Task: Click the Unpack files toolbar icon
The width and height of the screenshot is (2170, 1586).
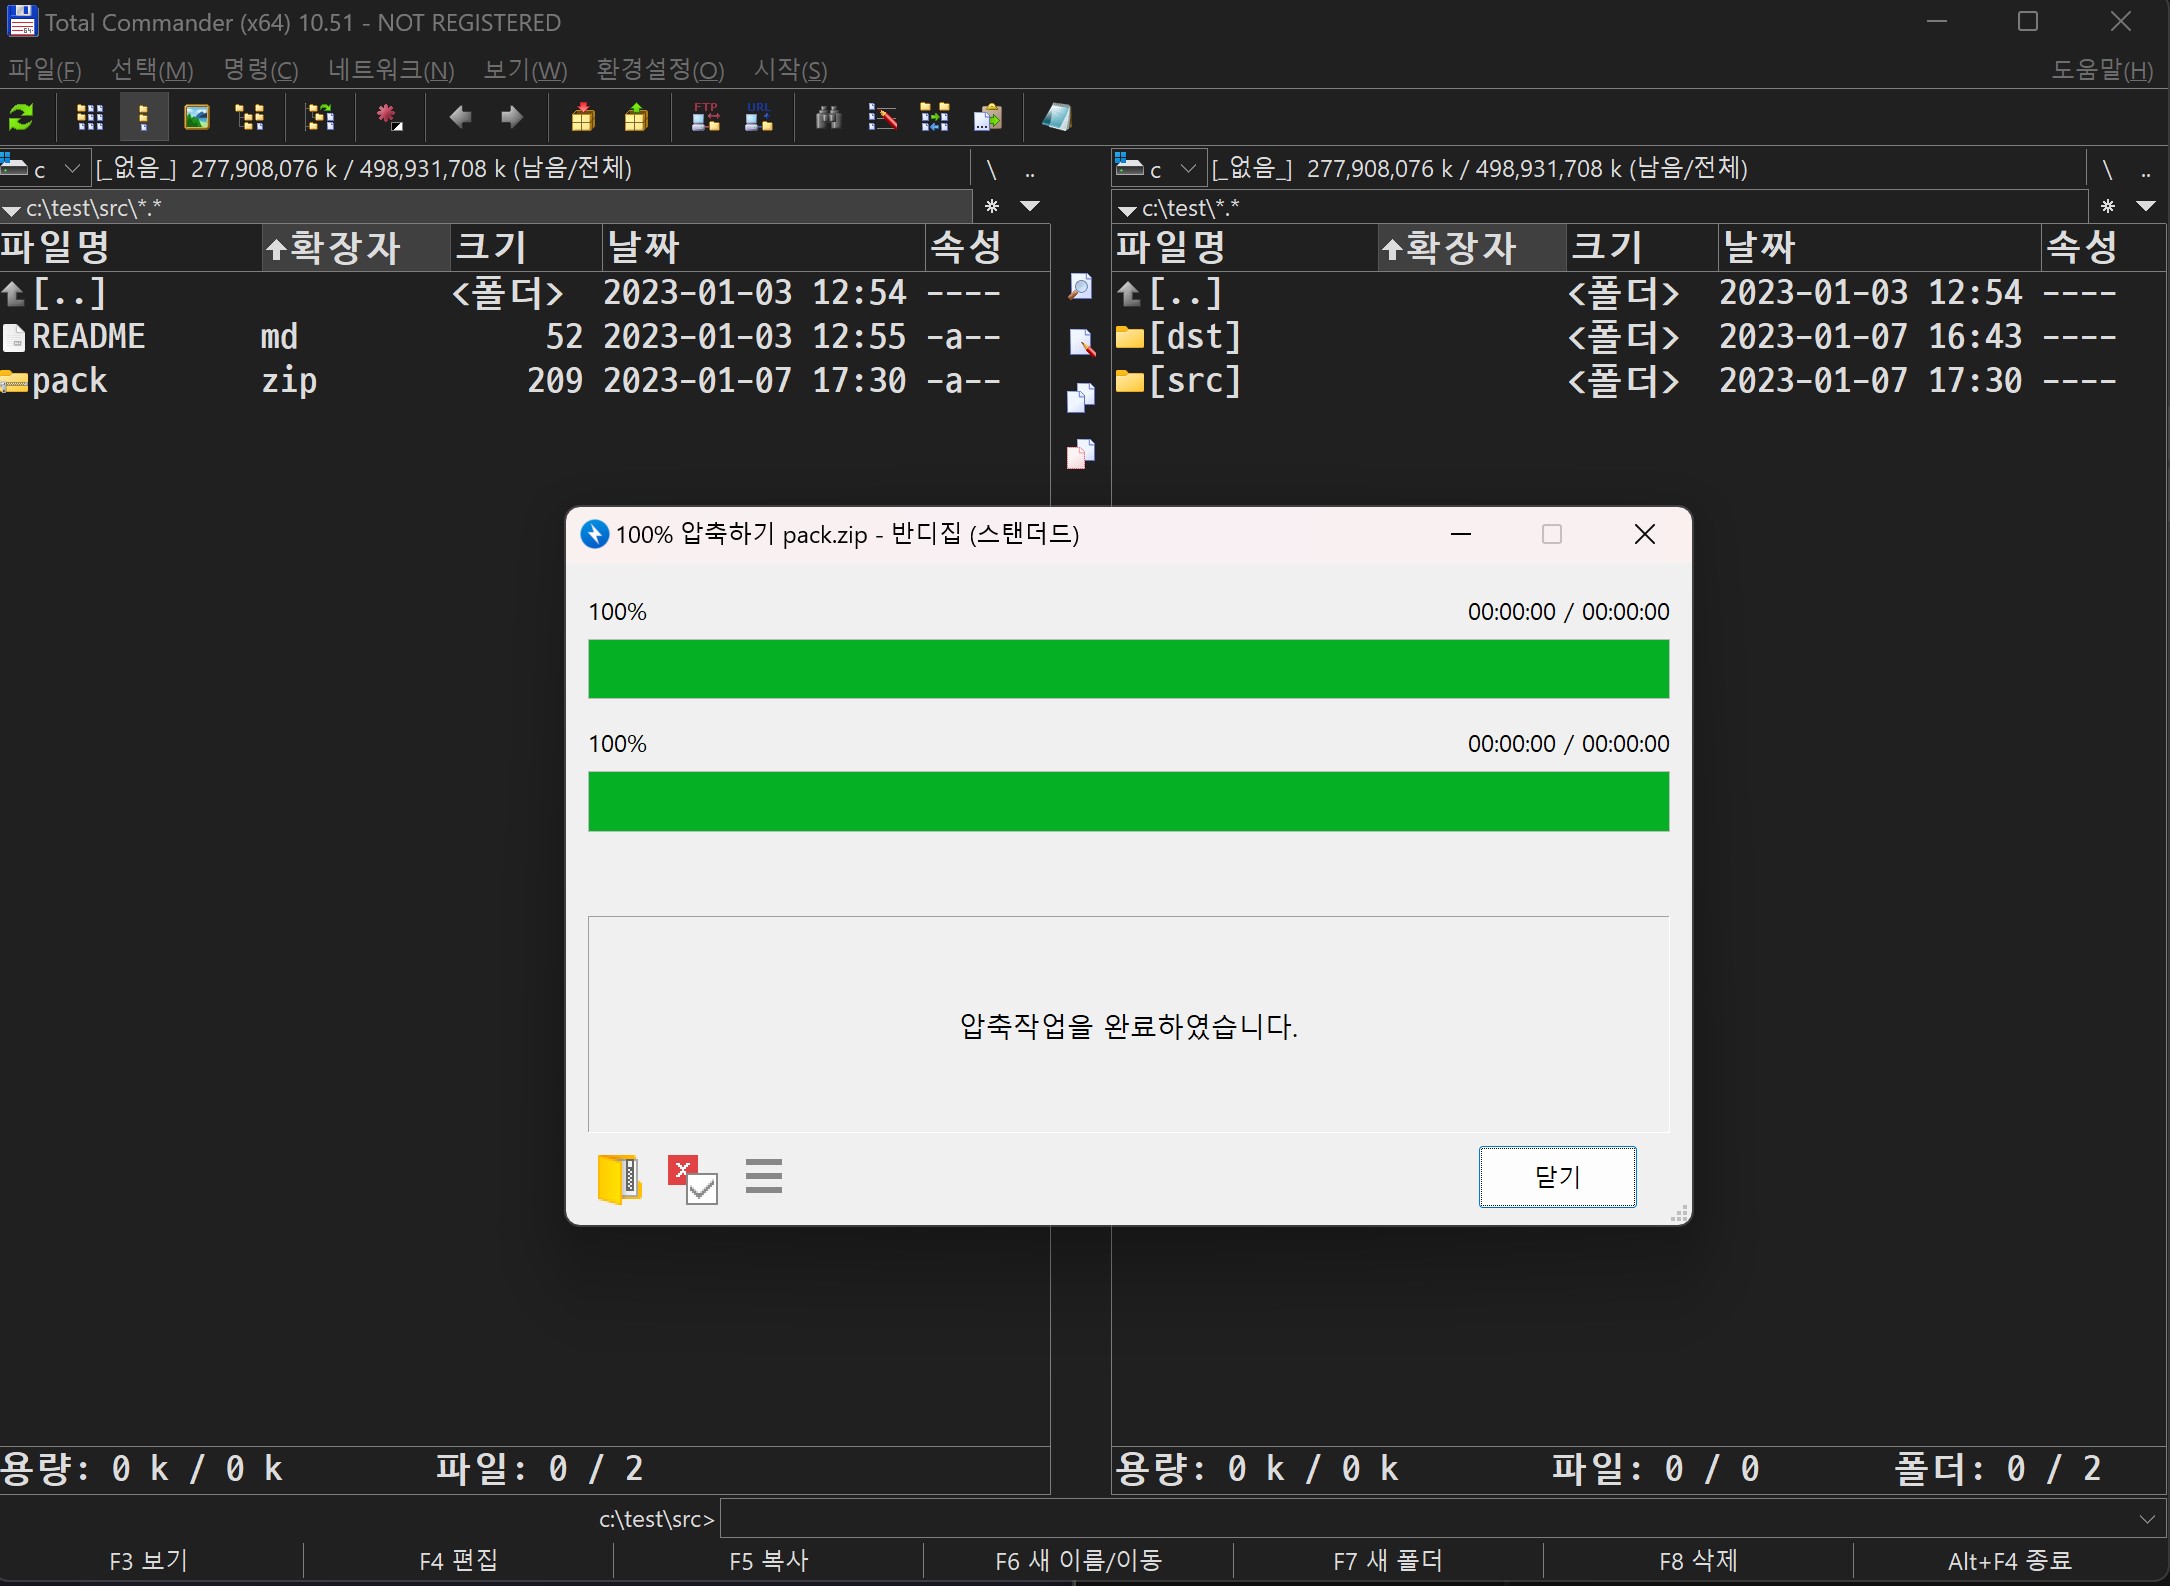Action: [x=636, y=118]
